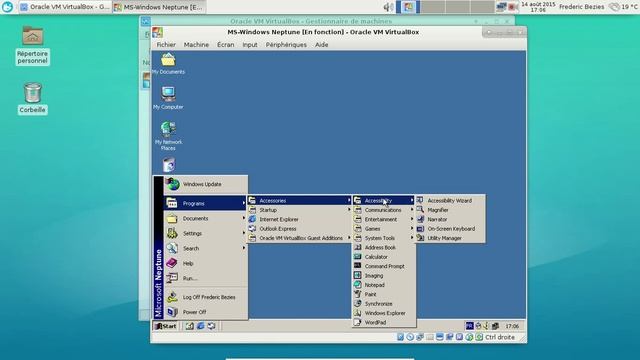Open the Corbeille trash icon

click(x=33, y=98)
